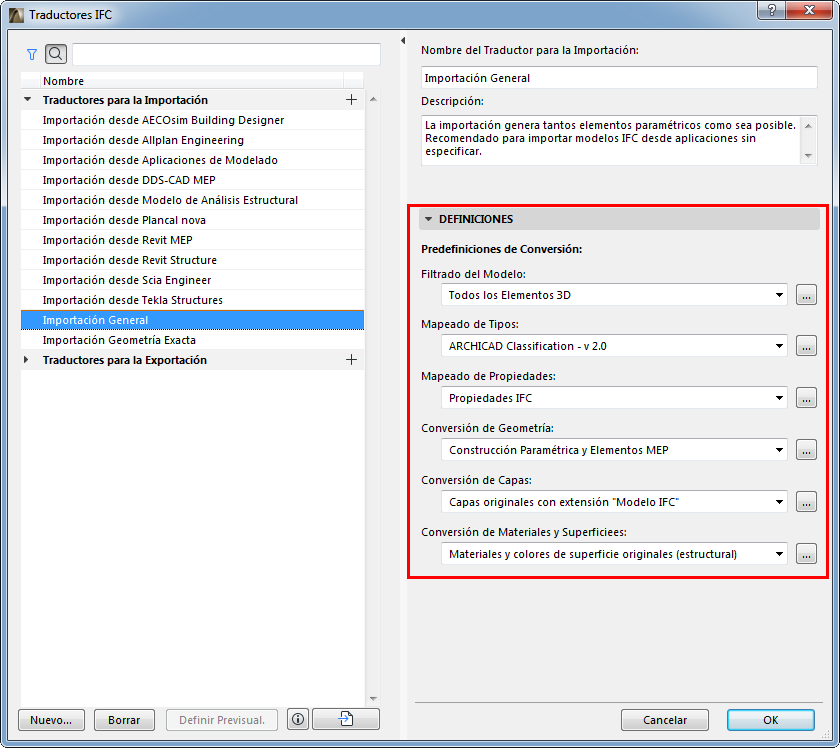Open Conversión de Geometría options ellipsis button
The height and width of the screenshot is (748, 840).
tap(806, 450)
